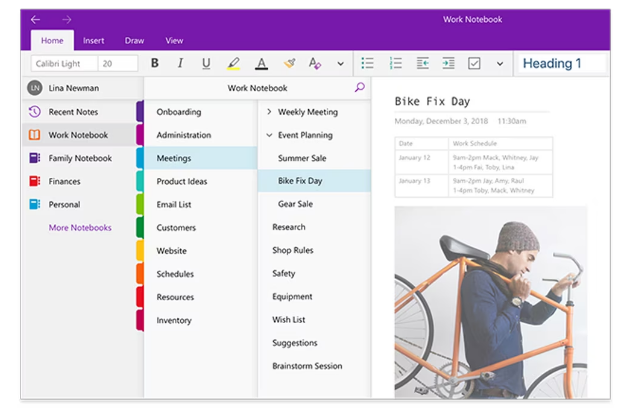The width and height of the screenshot is (622, 417).
Task: Click the Lina Newman avatar
Action: [x=35, y=88]
